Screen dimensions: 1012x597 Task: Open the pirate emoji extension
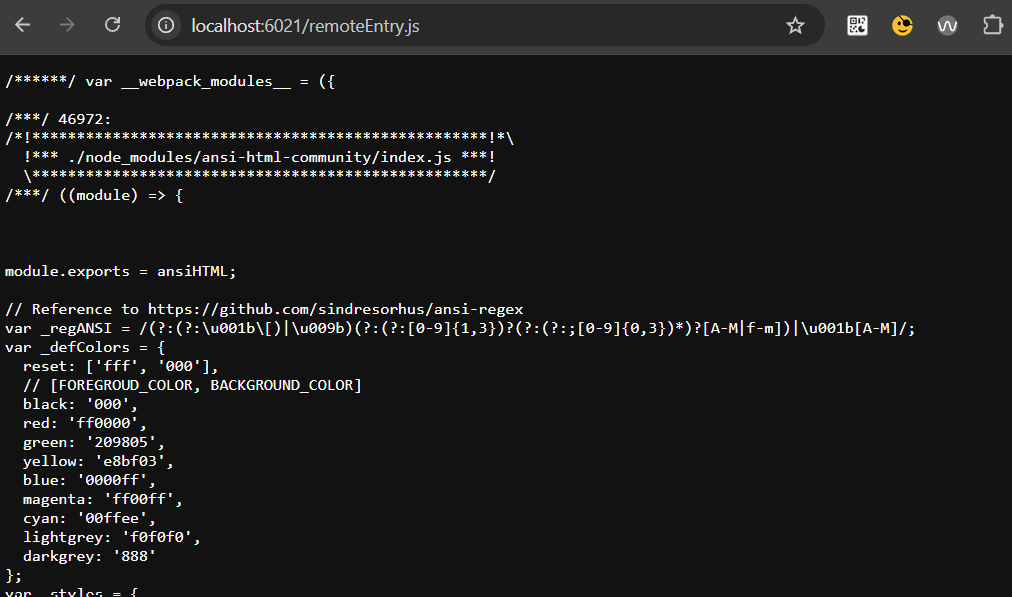pyautogui.click(x=902, y=25)
